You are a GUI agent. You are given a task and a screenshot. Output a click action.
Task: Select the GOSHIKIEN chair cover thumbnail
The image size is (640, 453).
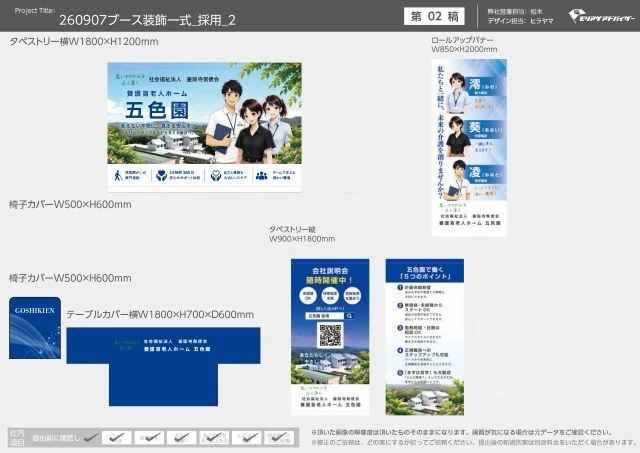pos(35,328)
